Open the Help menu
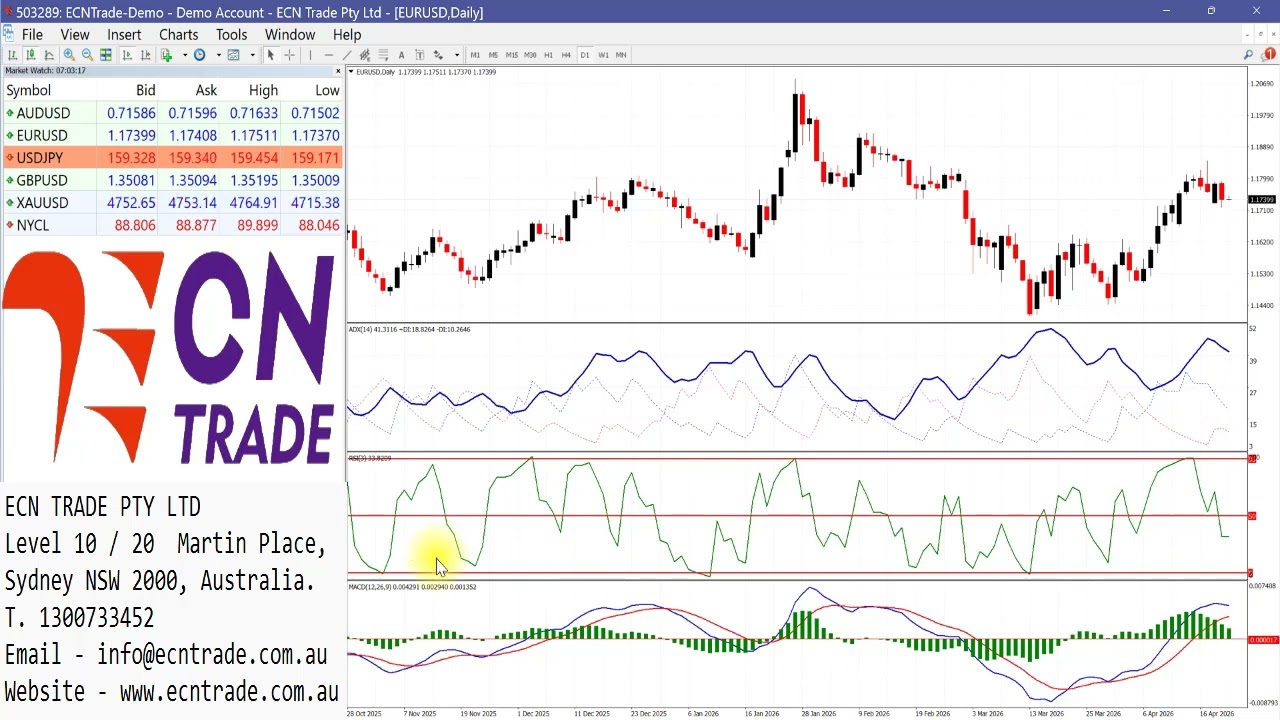 tap(347, 34)
